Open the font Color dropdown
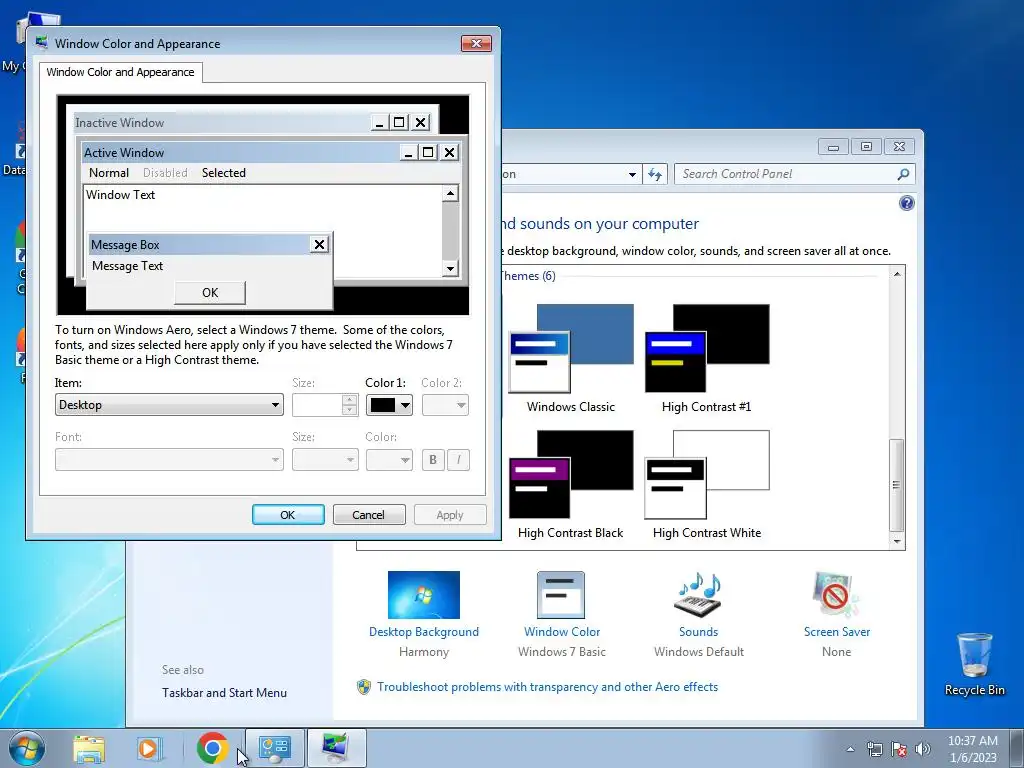The height and width of the screenshot is (768, 1024). coord(389,460)
